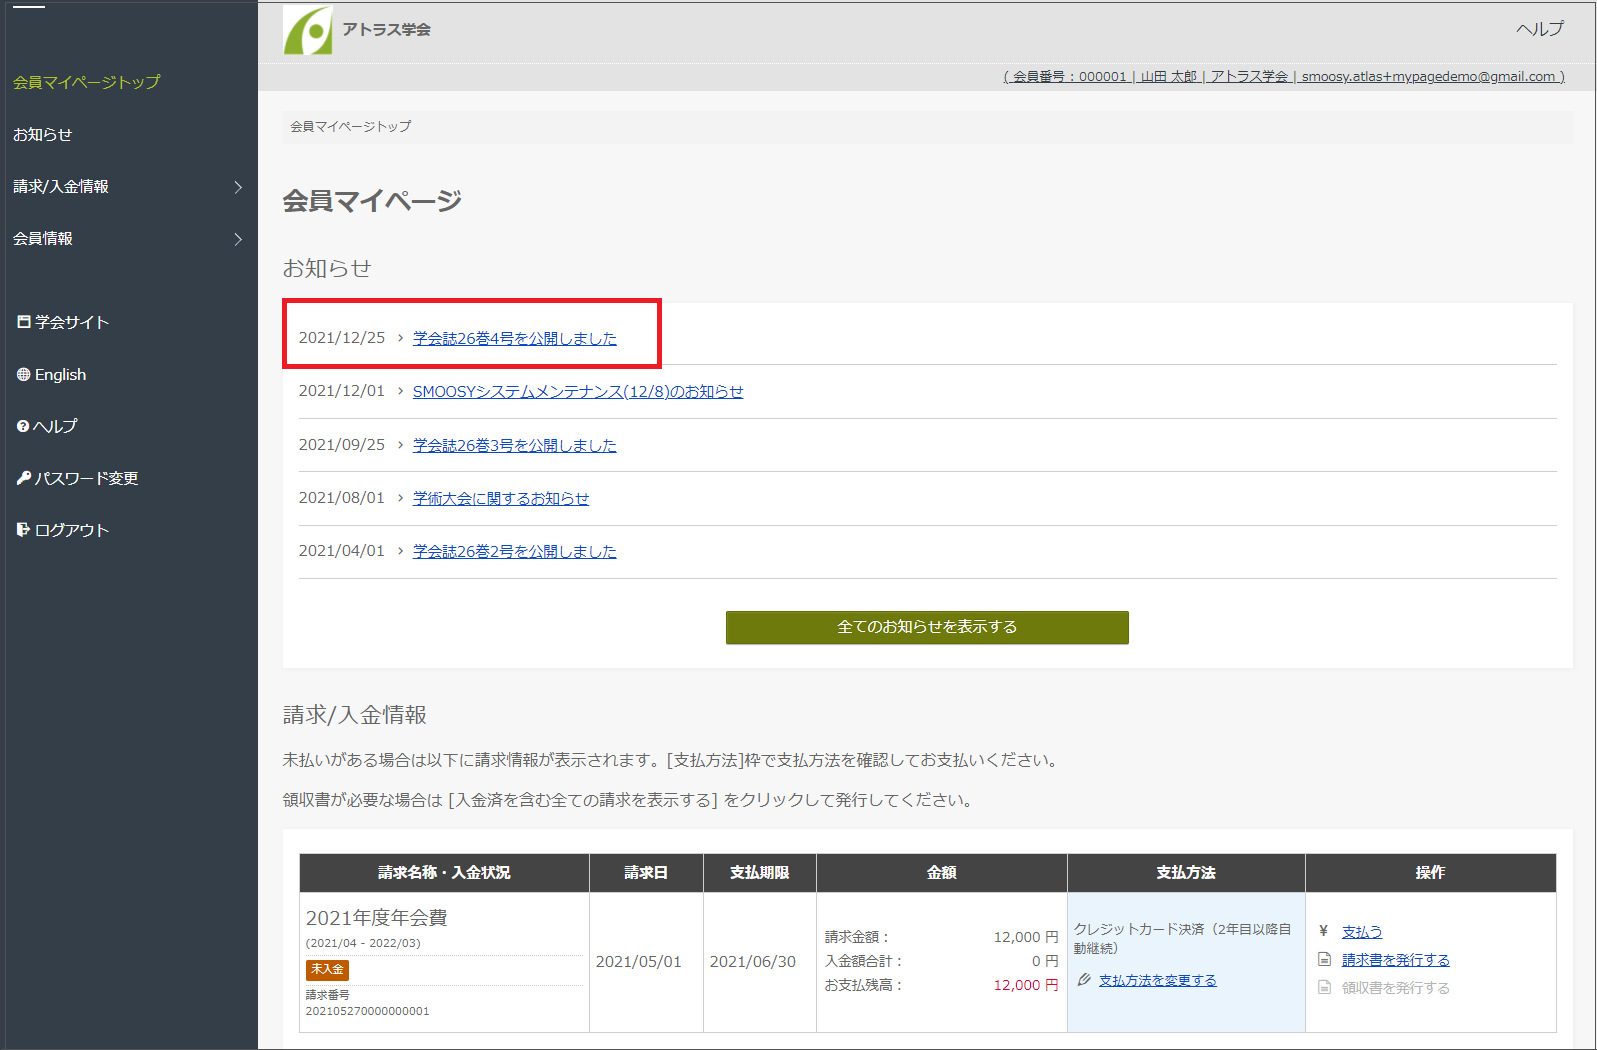1597x1050 pixels.
Task: Click the window icon beside 学会サイト
Action: [24, 322]
